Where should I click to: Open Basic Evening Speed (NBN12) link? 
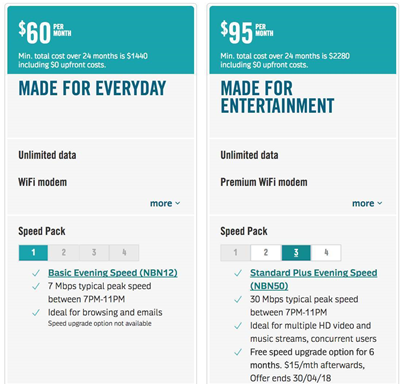(113, 273)
